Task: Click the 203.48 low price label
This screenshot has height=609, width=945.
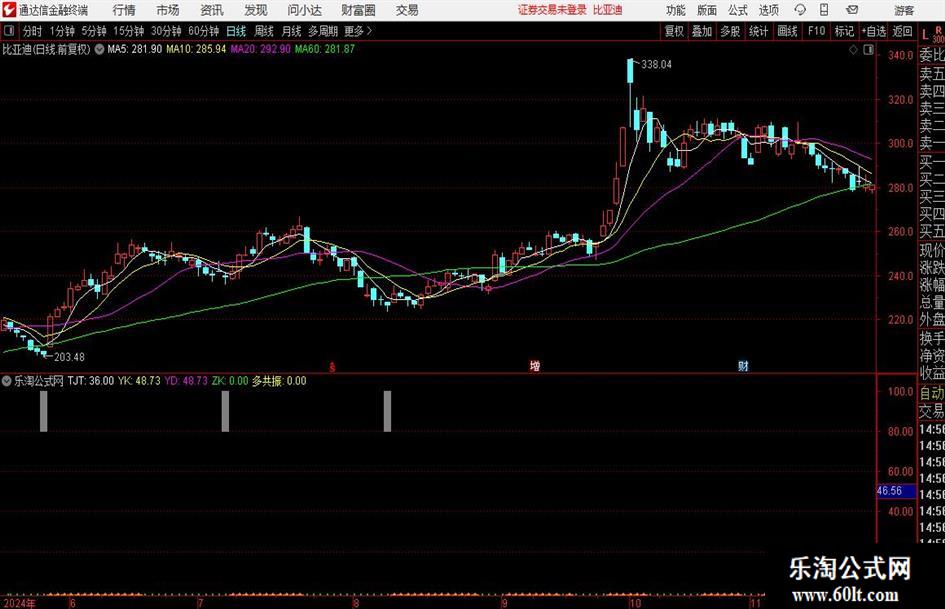Action: (x=69, y=357)
